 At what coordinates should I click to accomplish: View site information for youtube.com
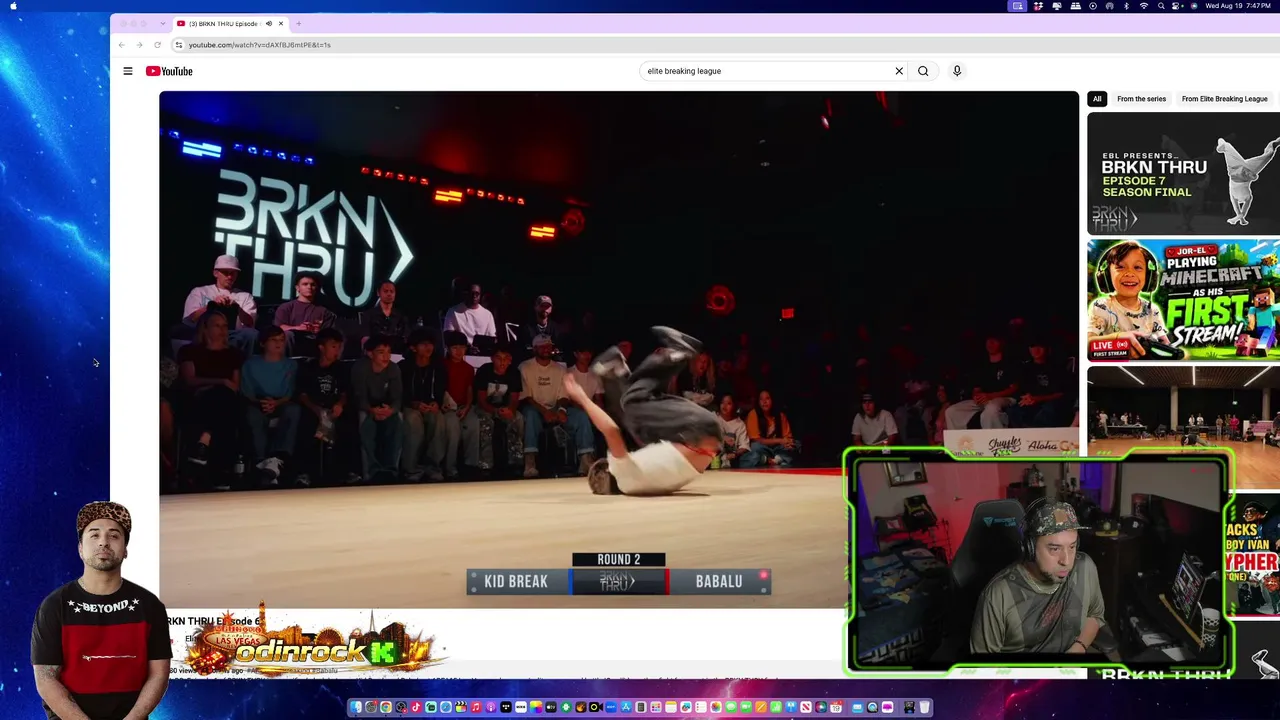click(x=179, y=45)
